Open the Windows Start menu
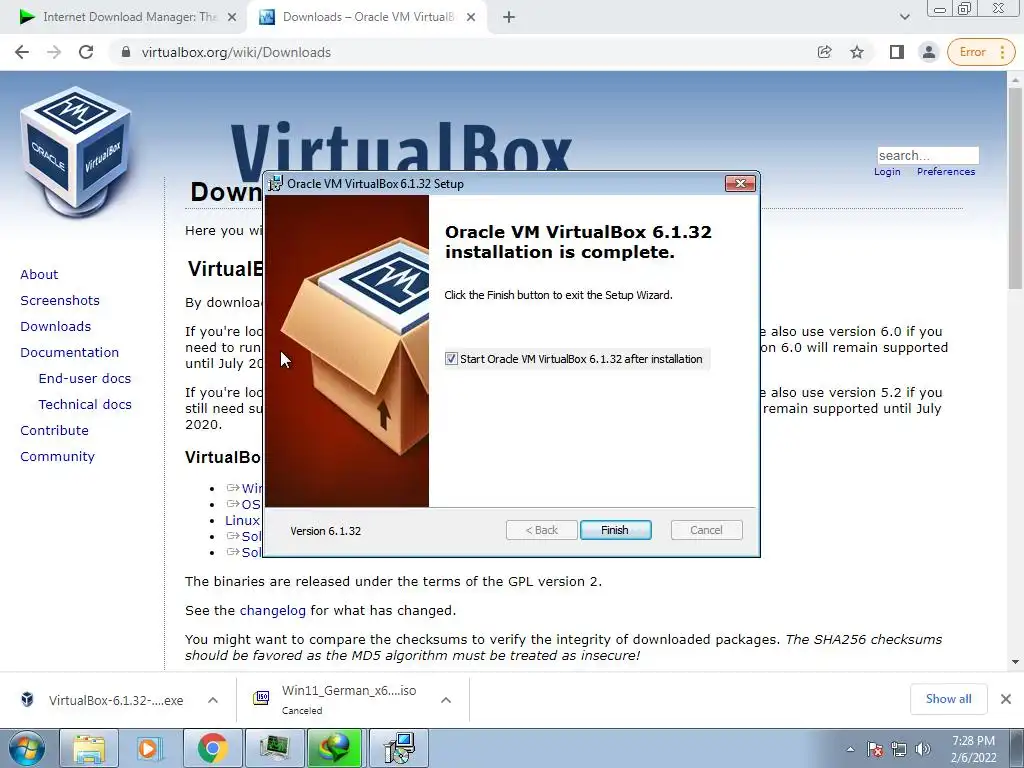This screenshot has height=768, width=1024. [27, 748]
